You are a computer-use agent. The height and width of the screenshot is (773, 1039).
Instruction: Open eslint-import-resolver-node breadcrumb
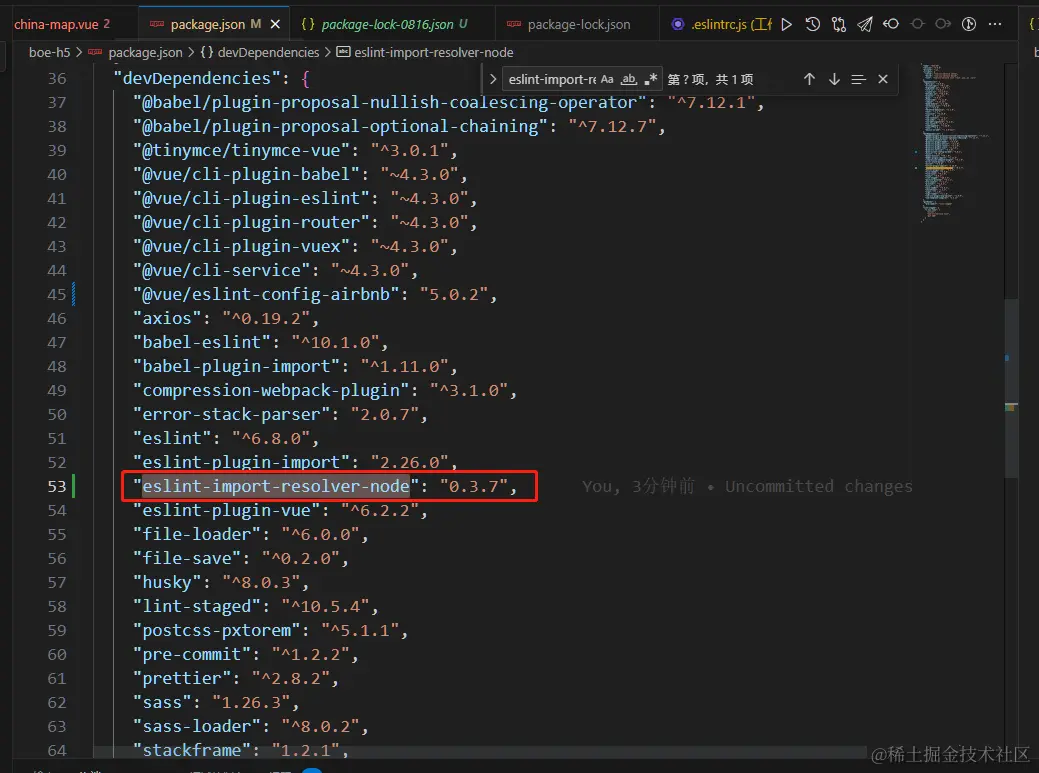point(433,52)
